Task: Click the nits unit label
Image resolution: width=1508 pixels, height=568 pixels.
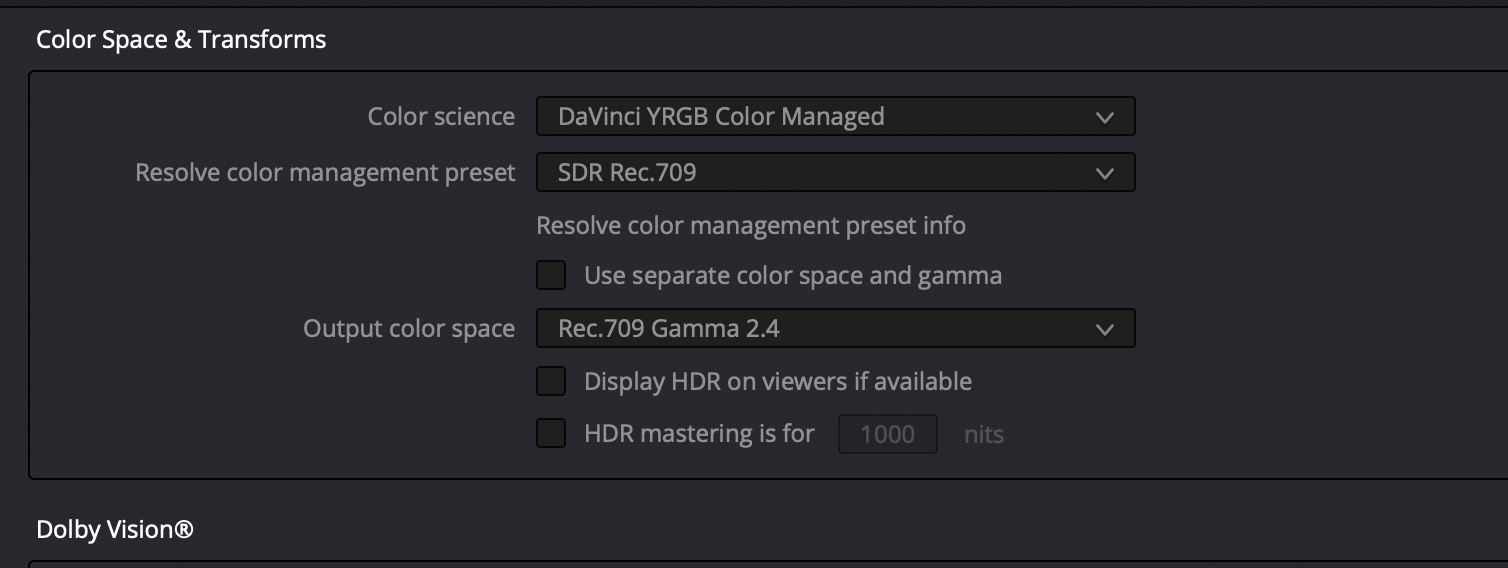Action: 984,435
